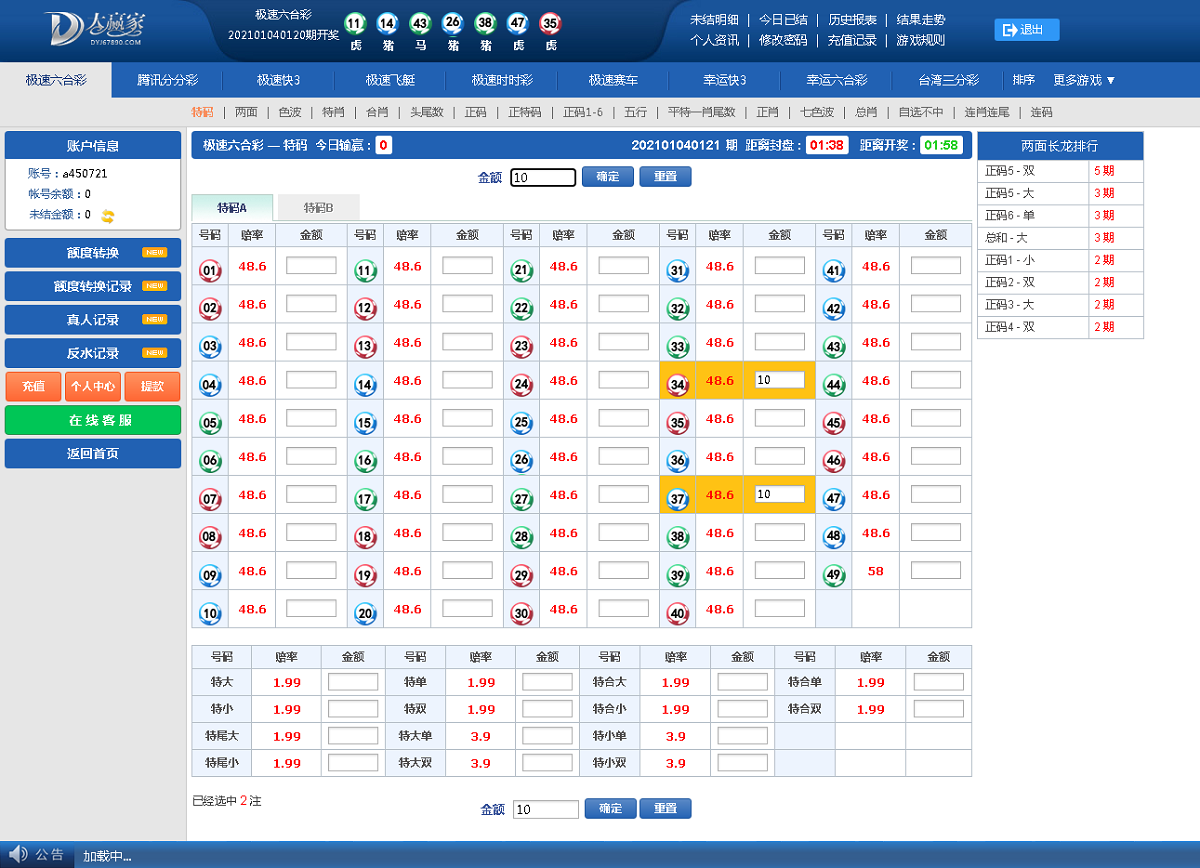
Task: Click the top 确定 button
Action: point(608,177)
